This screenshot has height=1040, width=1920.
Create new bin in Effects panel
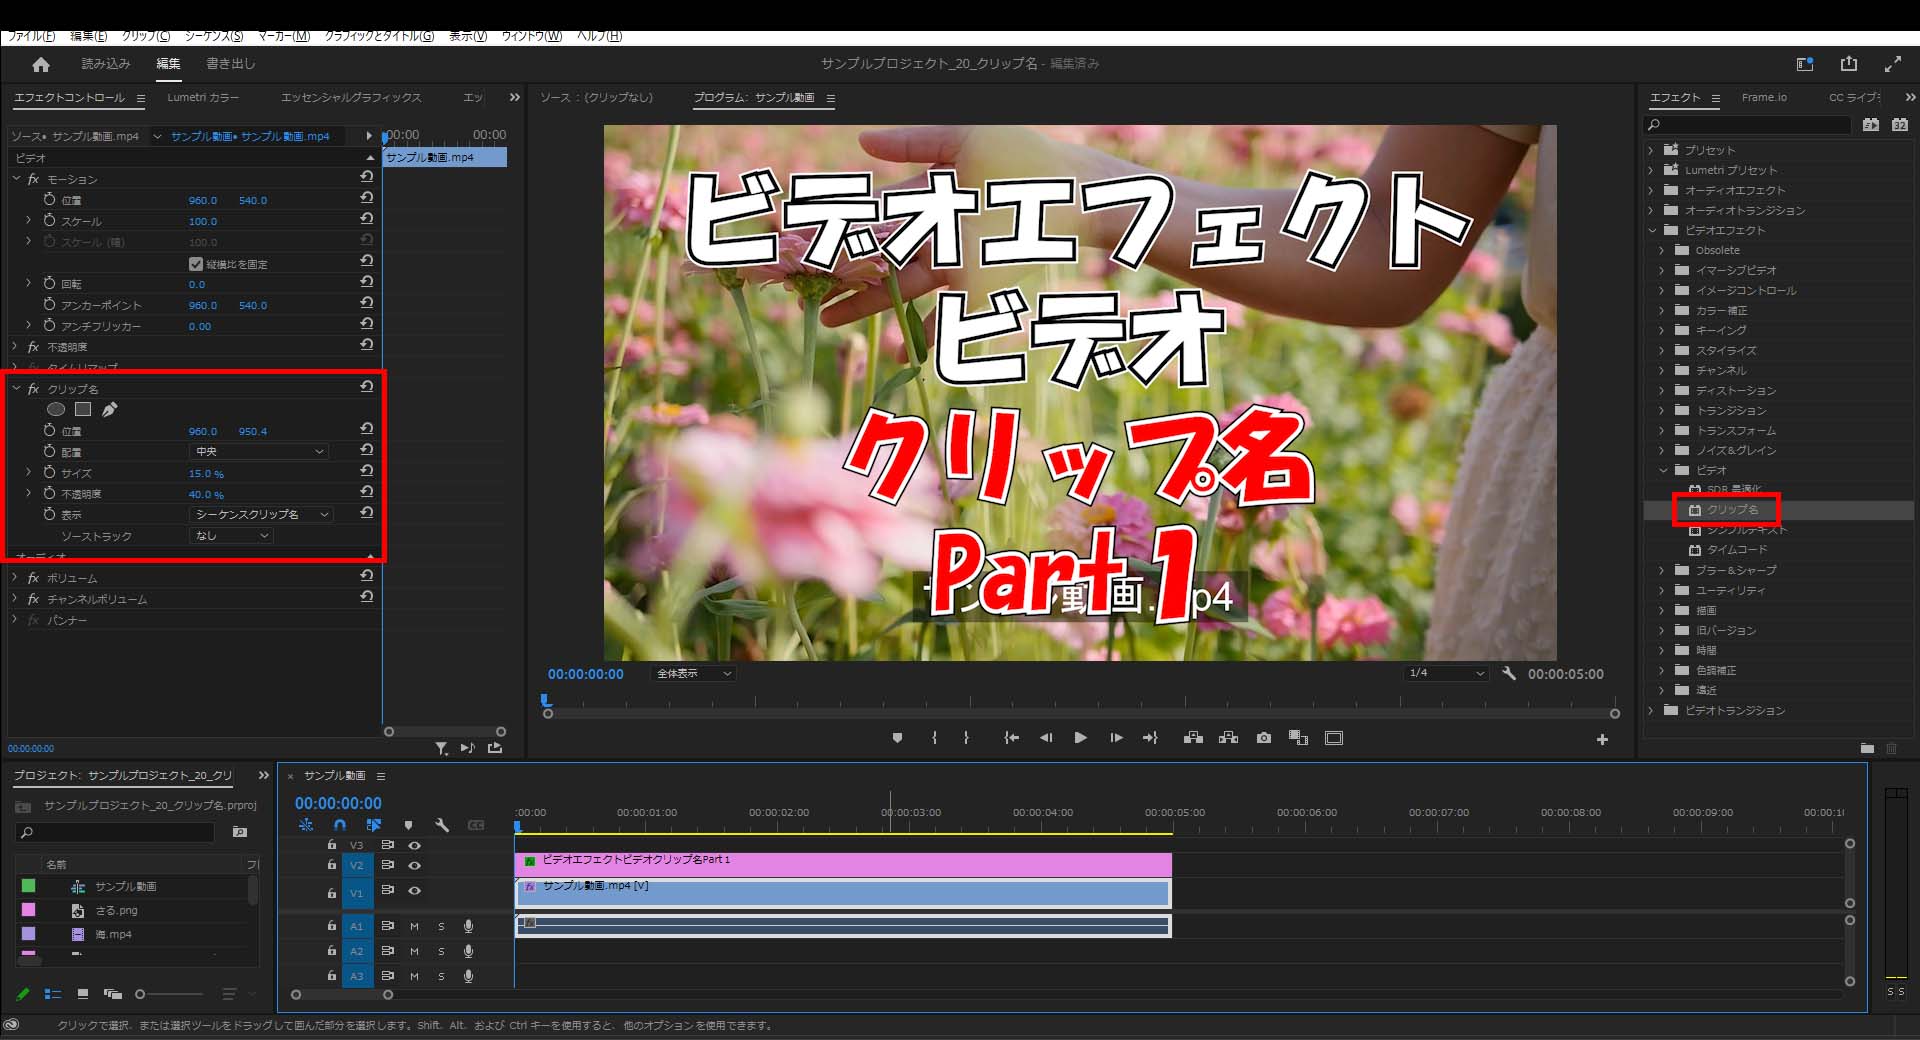click(1867, 748)
